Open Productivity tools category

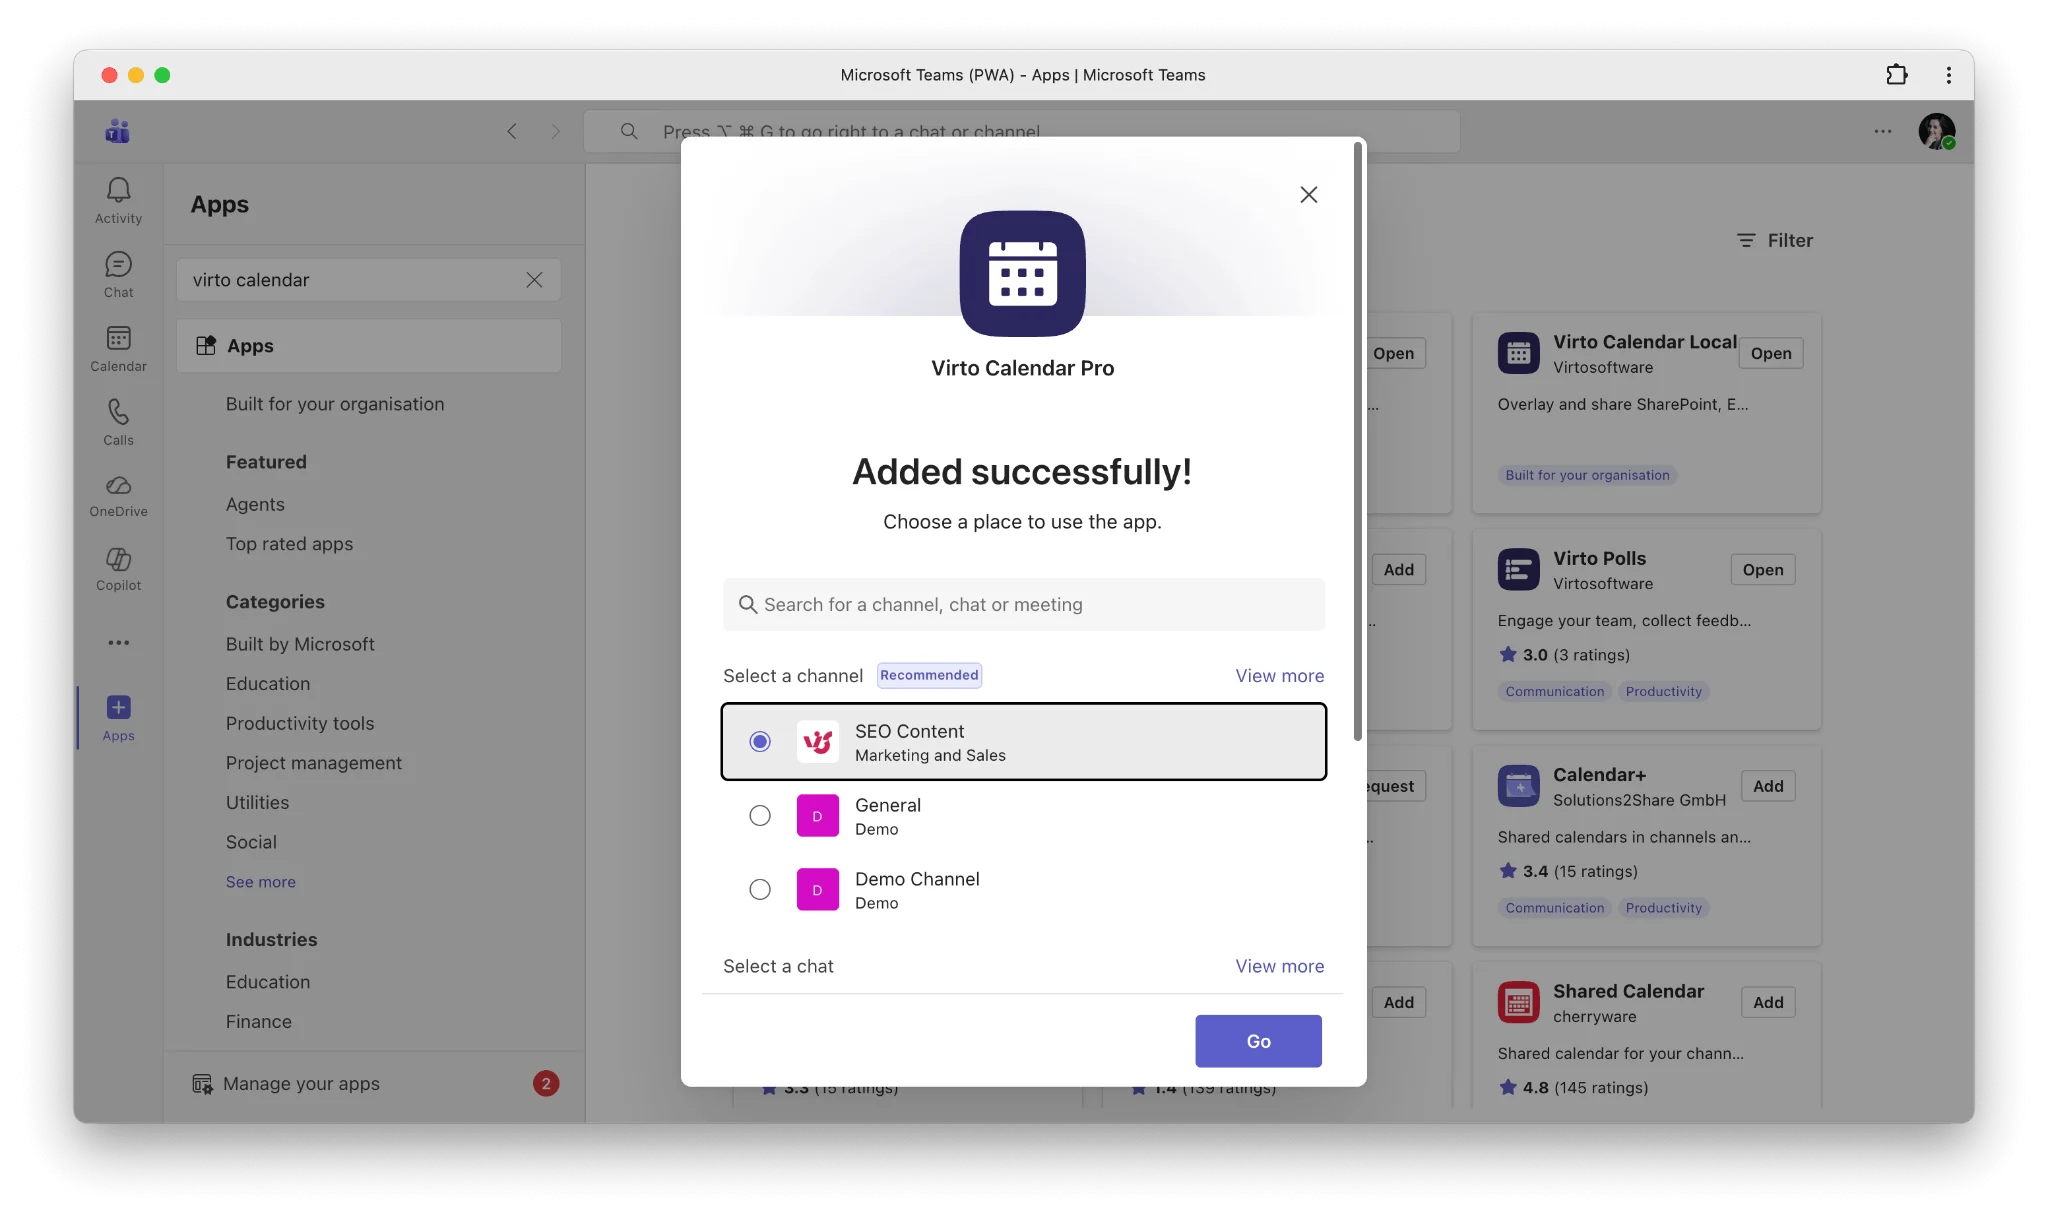coord(299,724)
